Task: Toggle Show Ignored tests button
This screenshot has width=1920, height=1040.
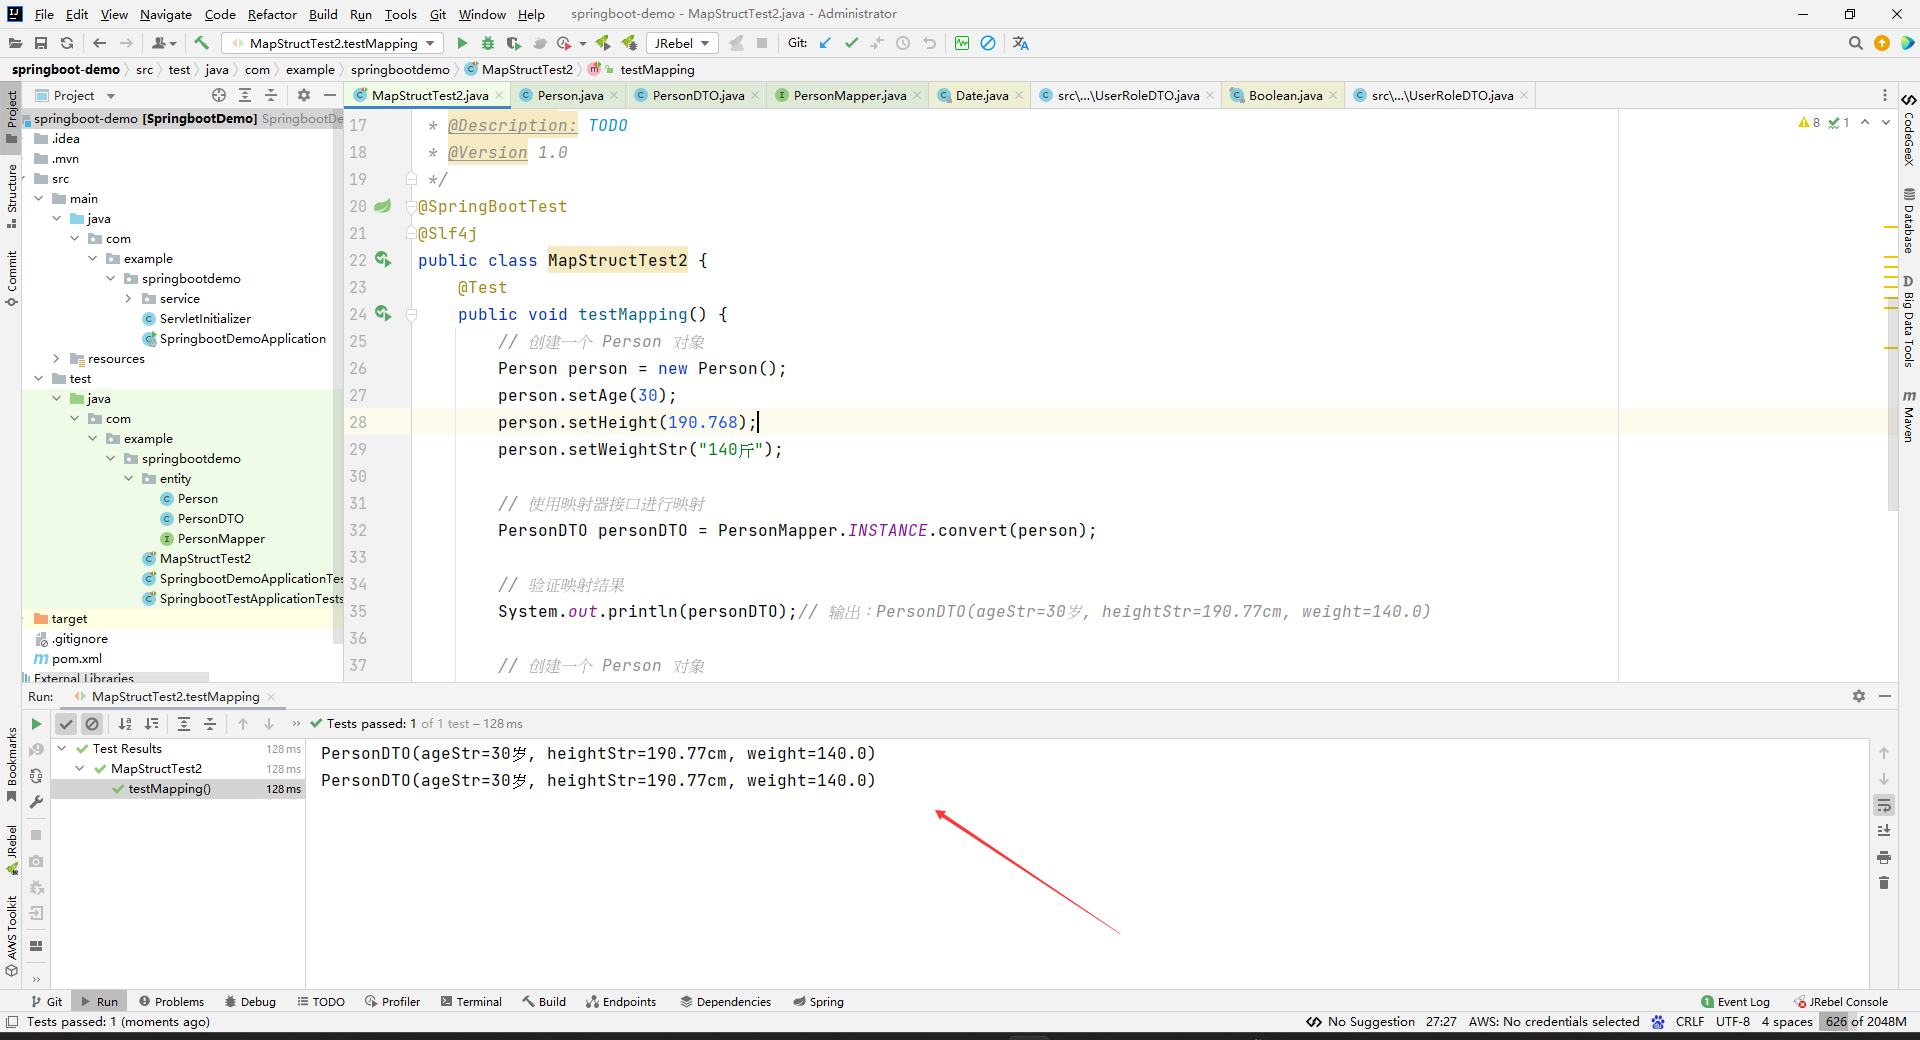Action: [92, 723]
